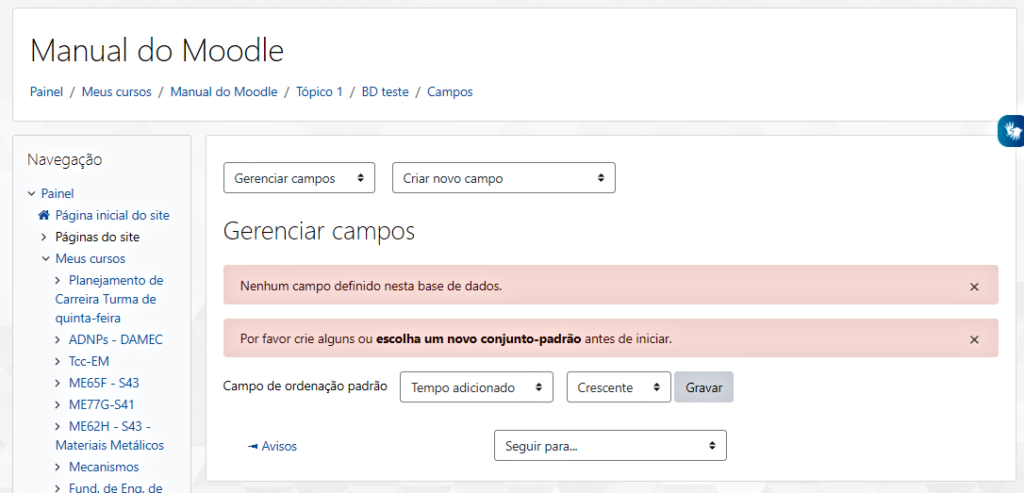The width and height of the screenshot is (1024, 493).
Task: Open ME62H - S43 Materiais Metálicos course
Action: (x=110, y=436)
